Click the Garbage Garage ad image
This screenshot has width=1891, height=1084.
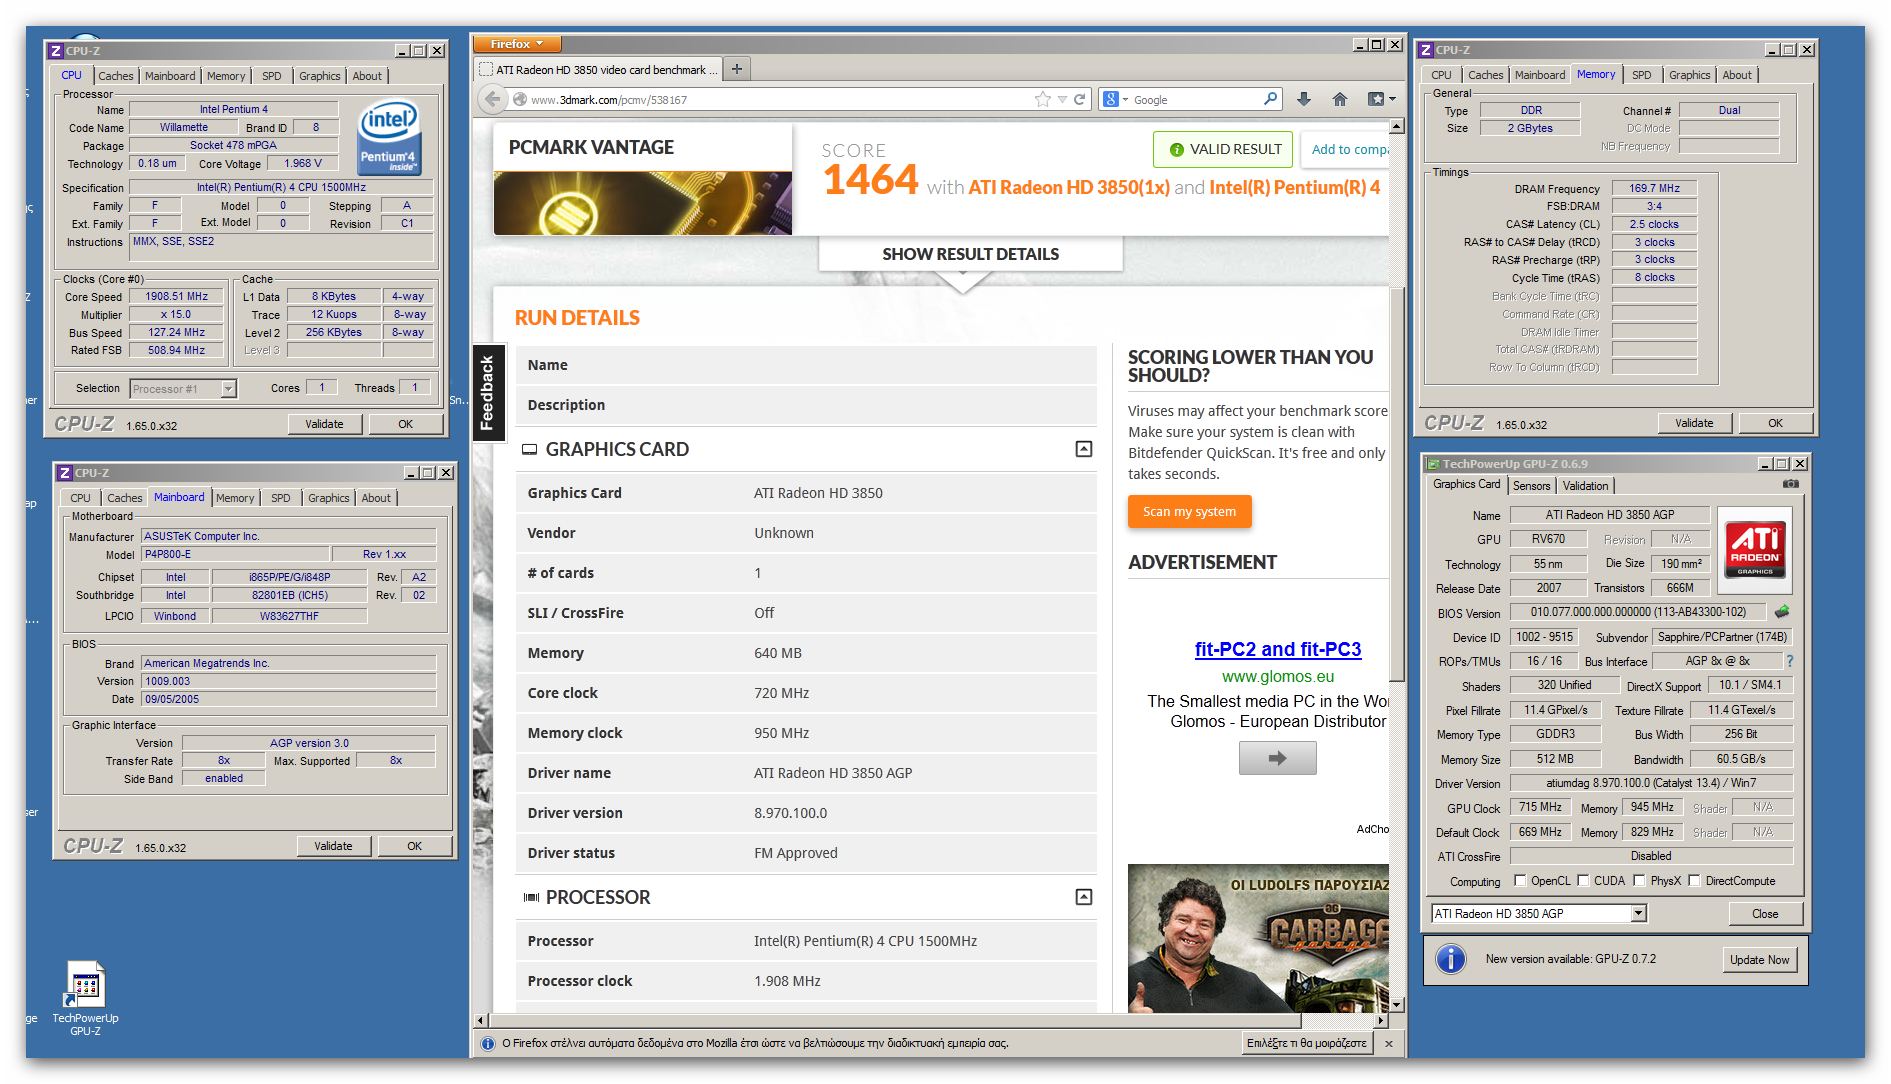pos(1258,939)
